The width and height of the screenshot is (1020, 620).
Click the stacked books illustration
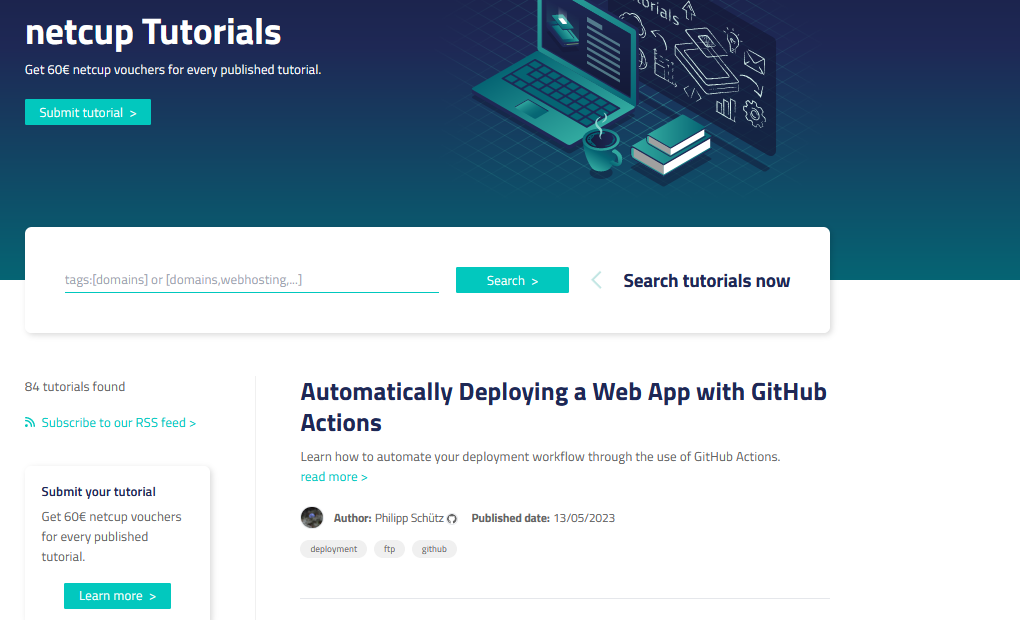671,143
